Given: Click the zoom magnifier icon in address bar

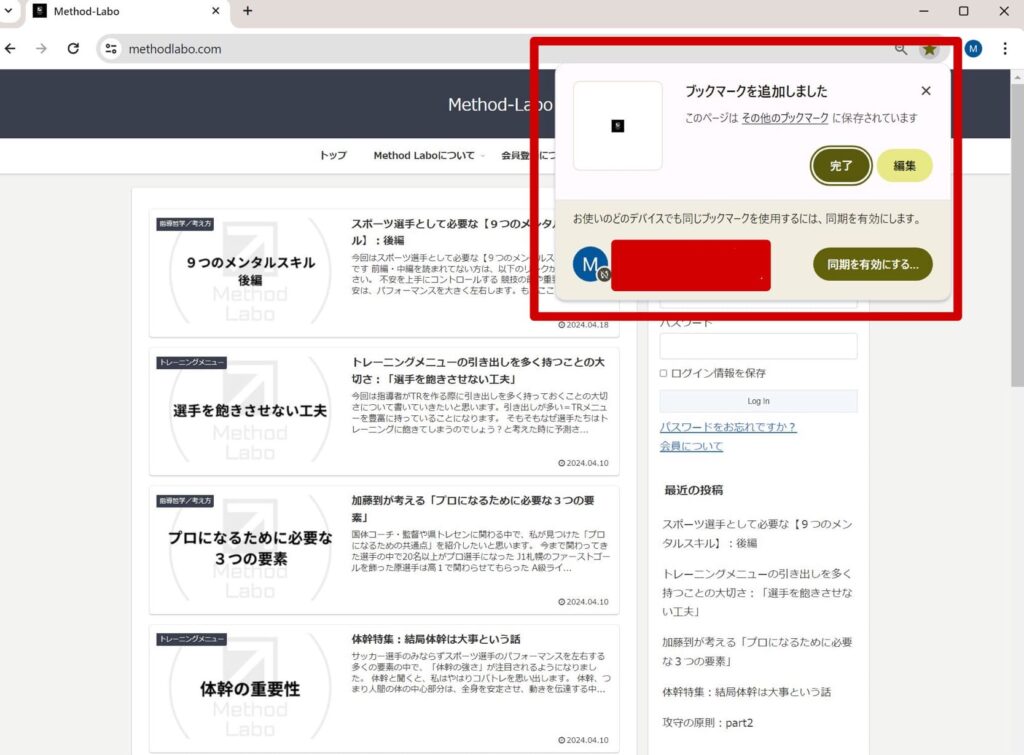Looking at the screenshot, I should pyautogui.click(x=901, y=49).
